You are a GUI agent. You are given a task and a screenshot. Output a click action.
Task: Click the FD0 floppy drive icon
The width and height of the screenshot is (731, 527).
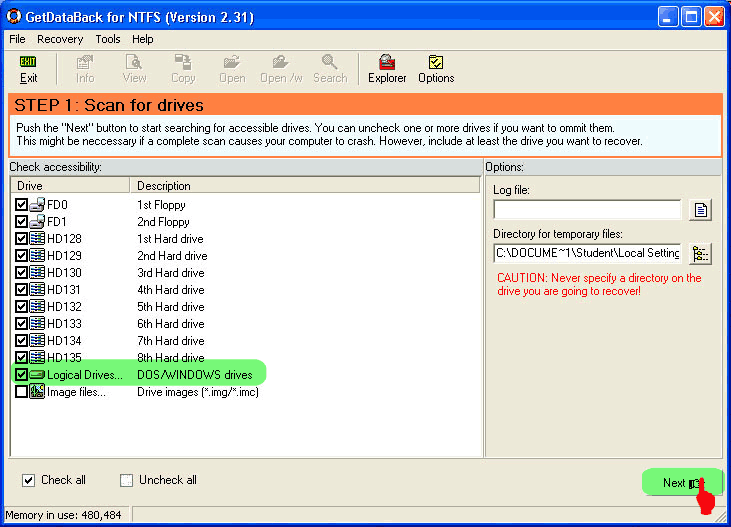[x=37, y=205]
